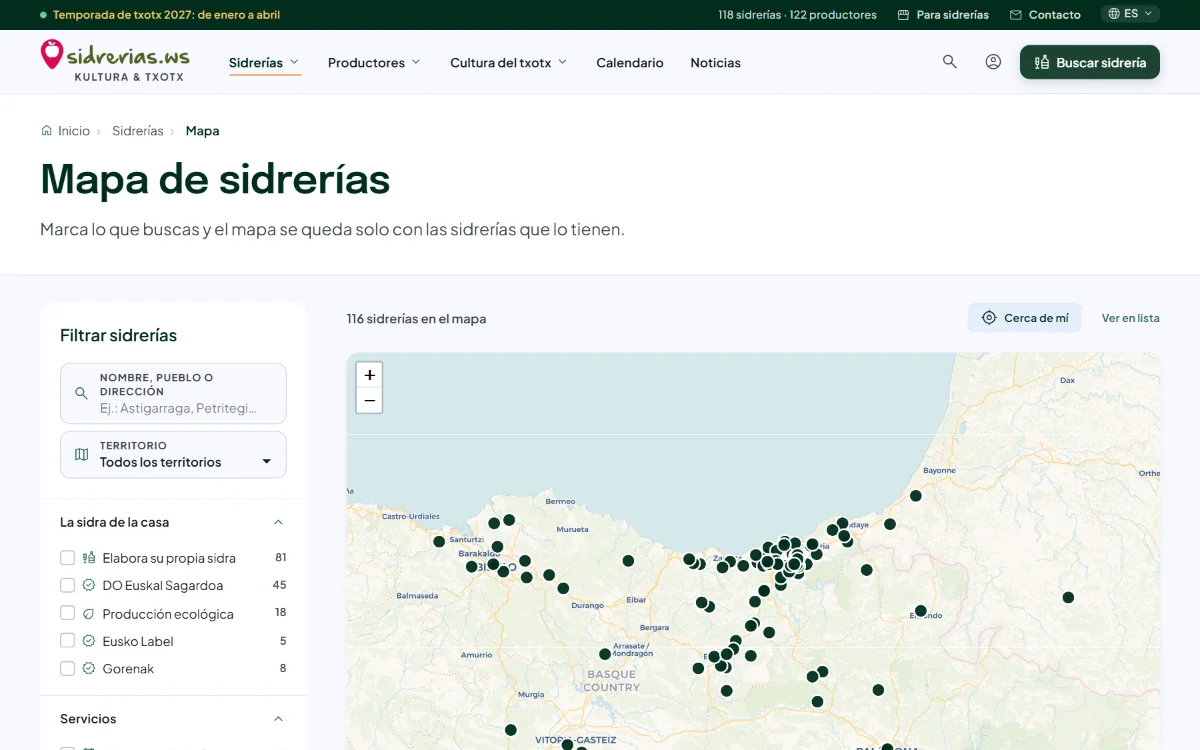Go to Sidrerías in breadcrumb

coord(138,131)
